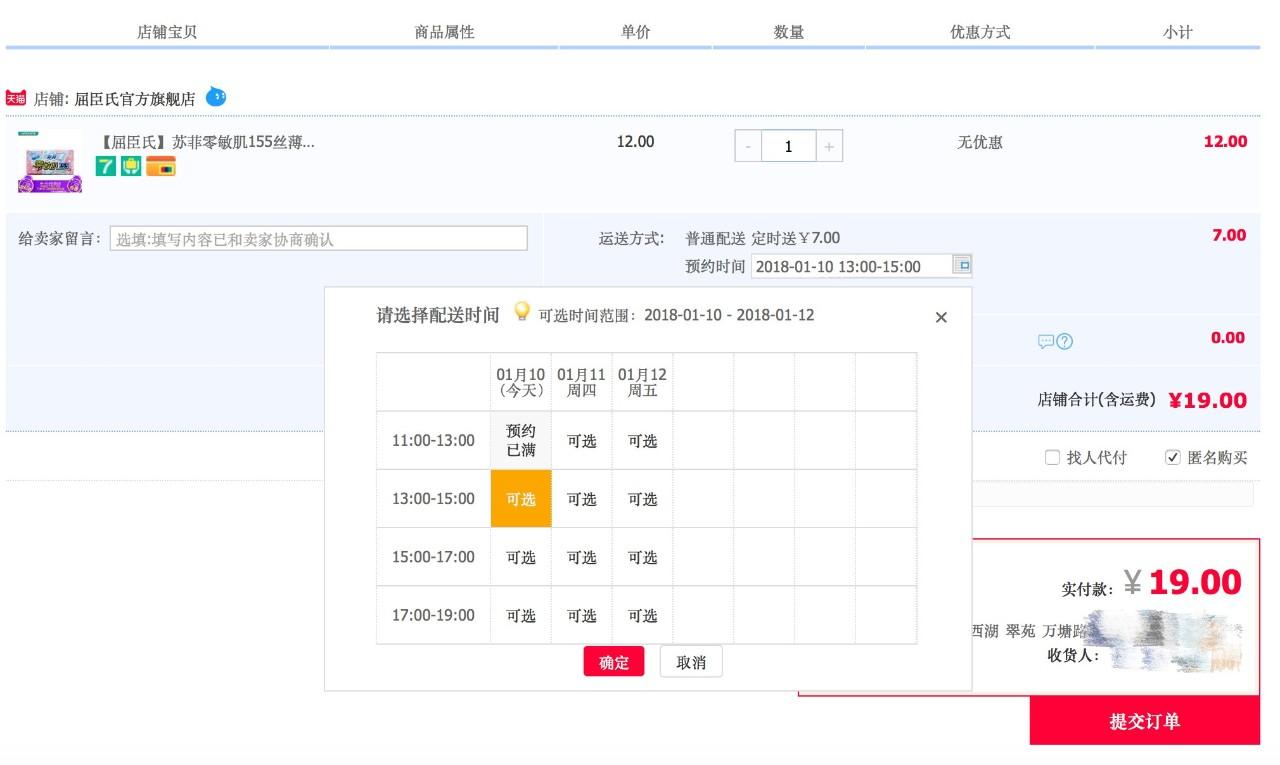This screenshot has height=765, width=1280.
Task: Cancel the dialog with 取消 button
Action: coord(691,662)
